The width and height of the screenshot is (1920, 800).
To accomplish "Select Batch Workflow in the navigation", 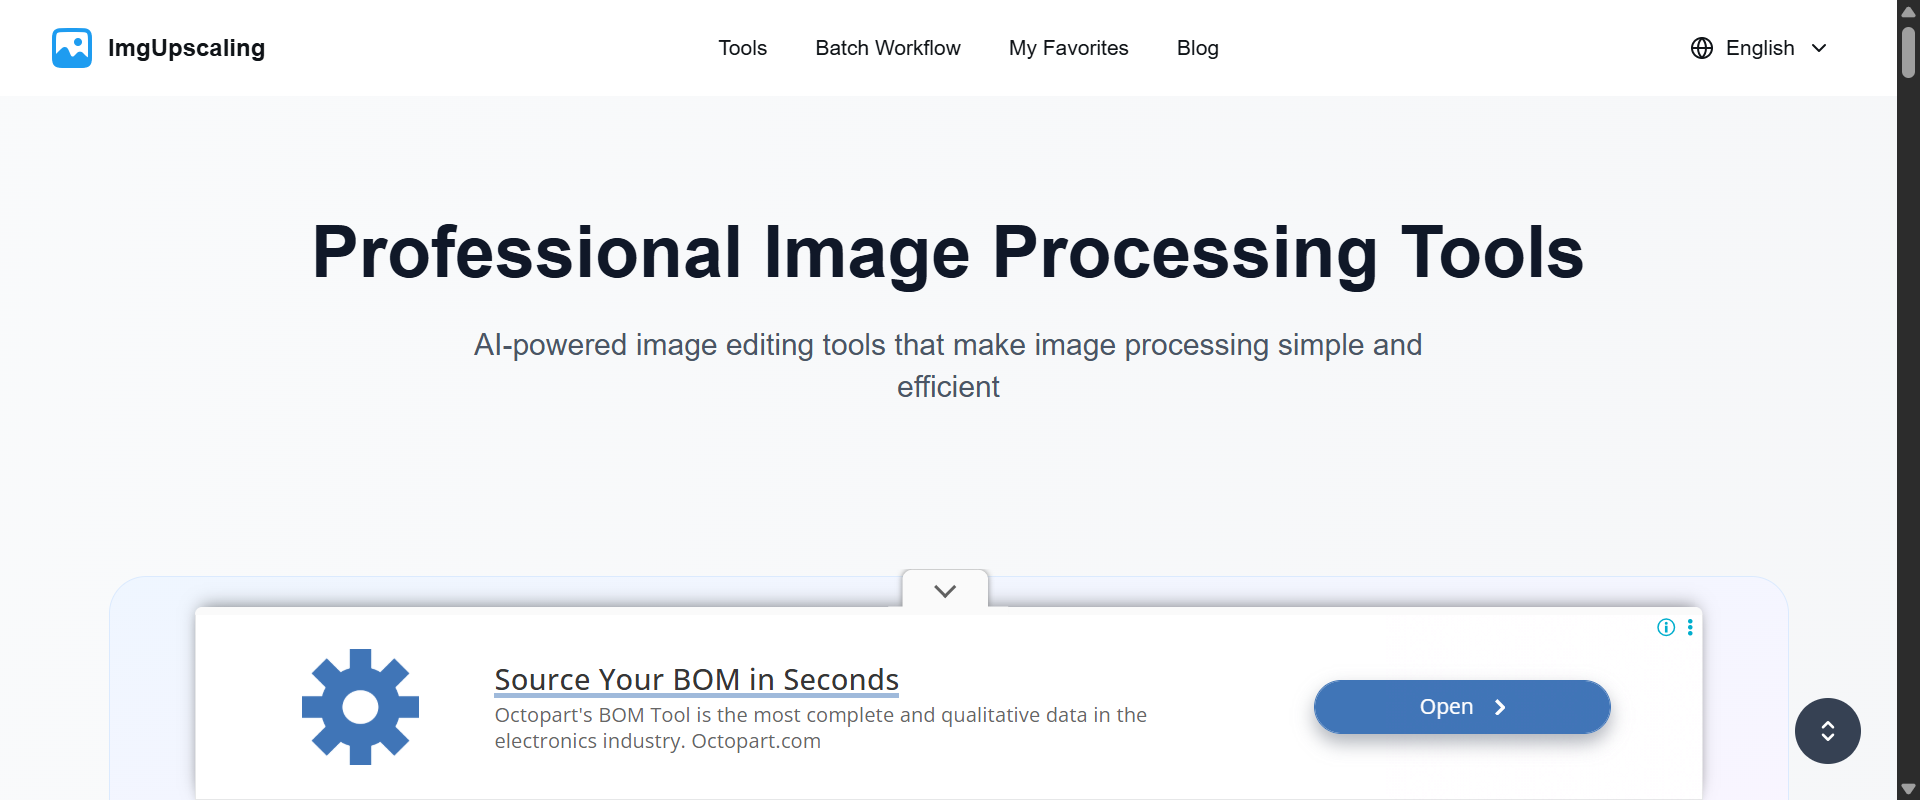I will [x=888, y=48].
